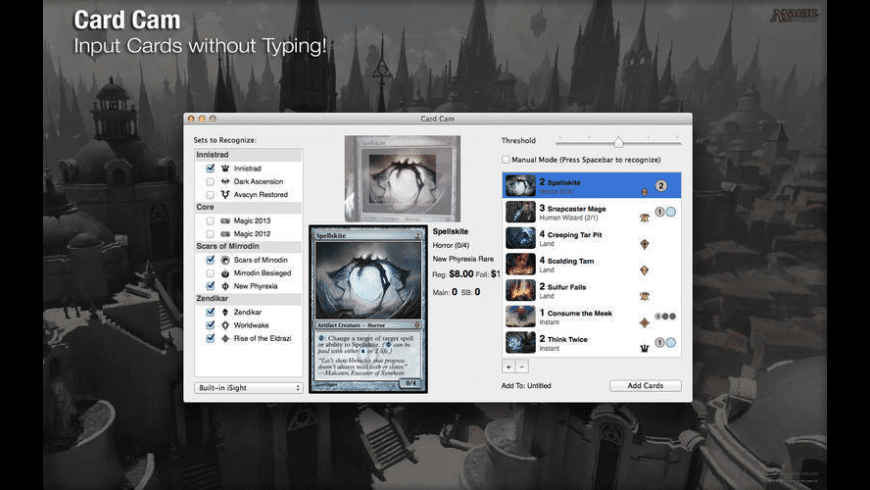Image resolution: width=870 pixels, height=490 pixels.
Task: Adjust the Threshold slider handle
Action: [619, 143]
